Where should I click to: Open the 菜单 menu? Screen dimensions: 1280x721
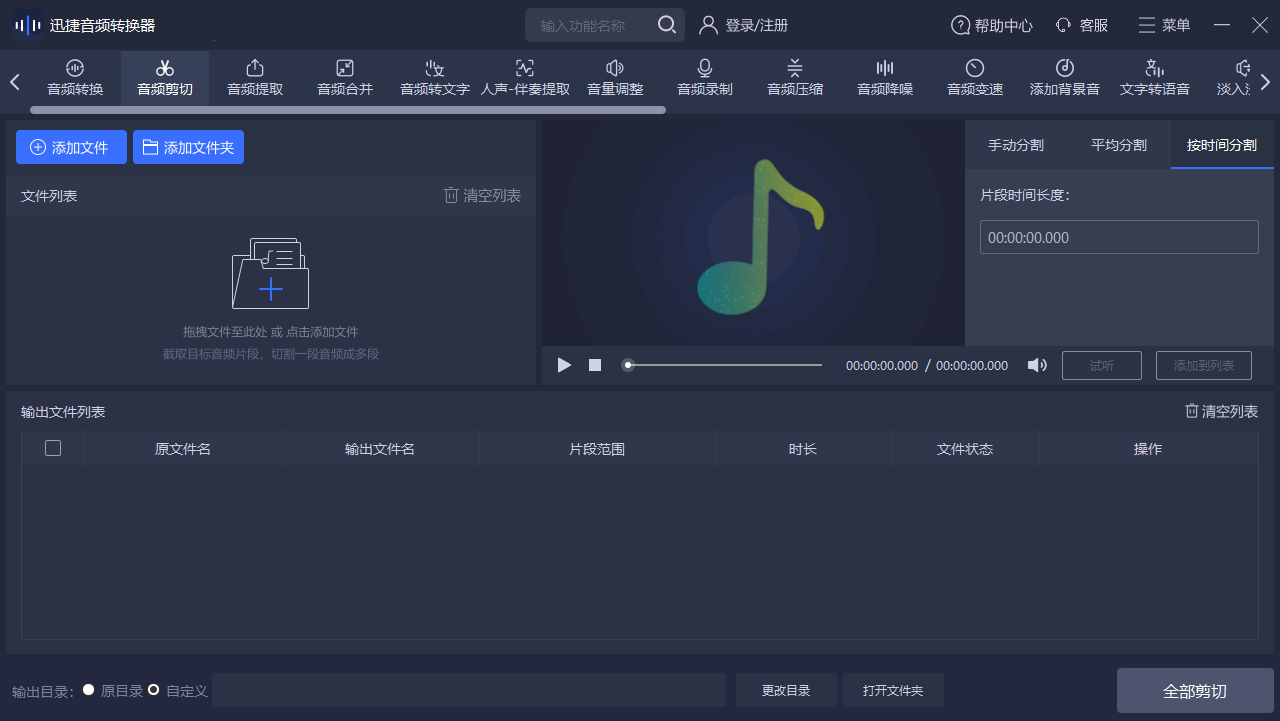[x=1163, y=25]
